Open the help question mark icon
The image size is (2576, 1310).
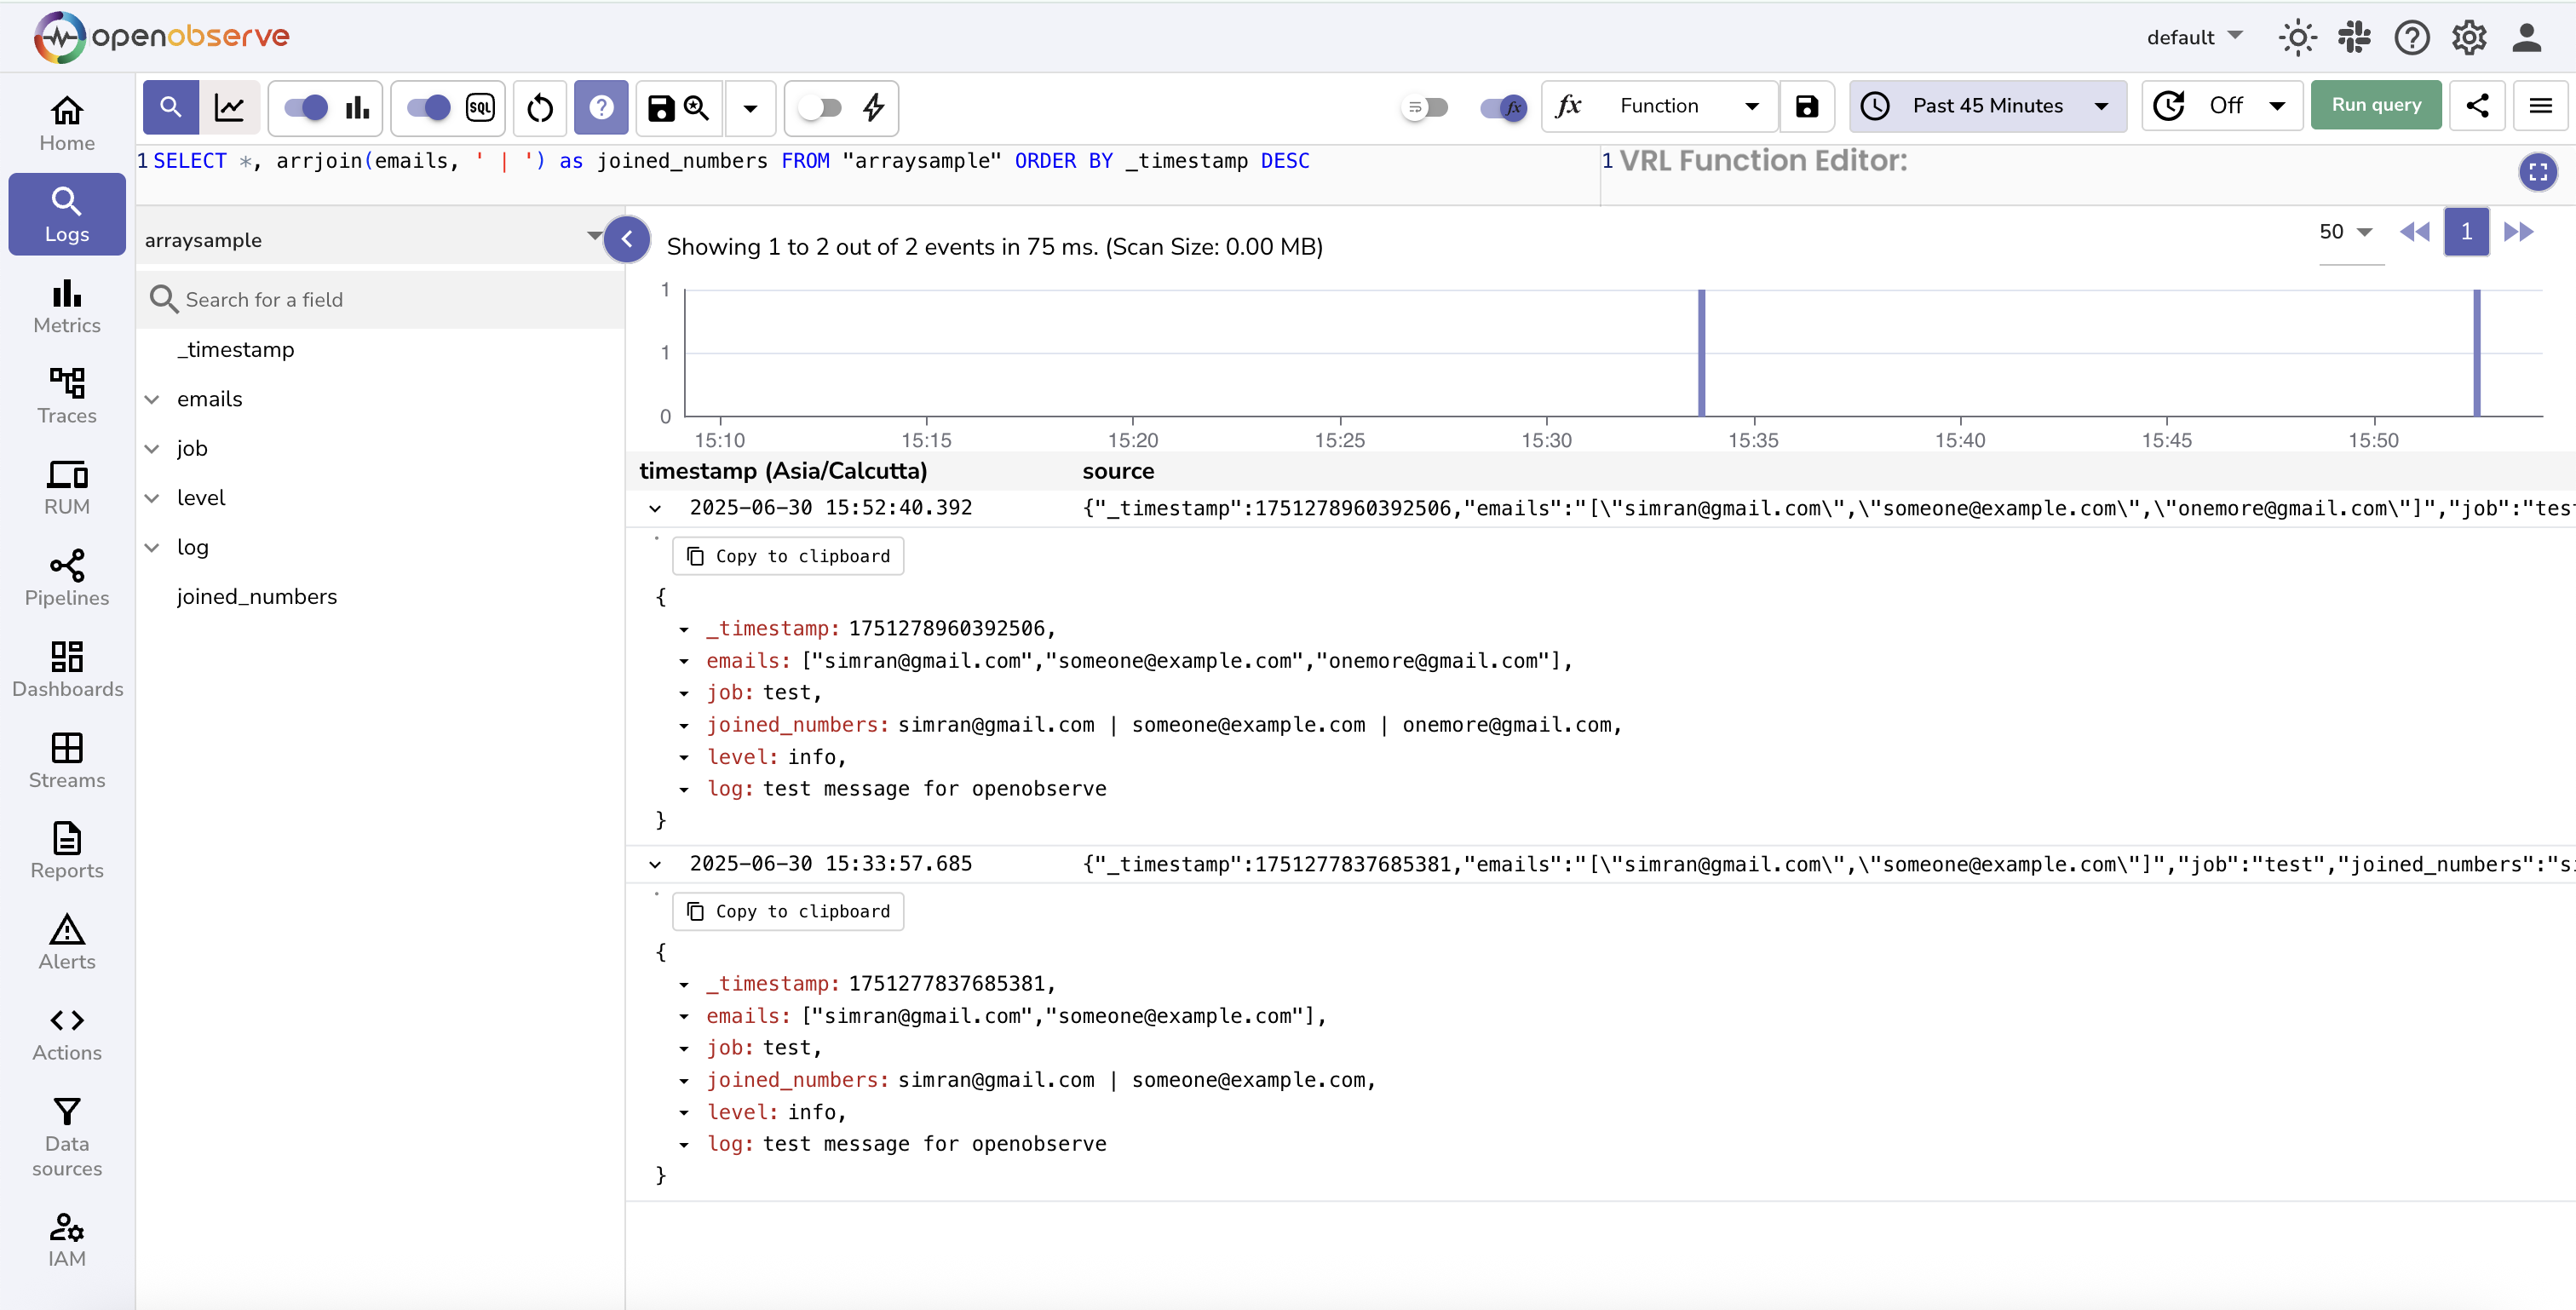pos(2411,37)
